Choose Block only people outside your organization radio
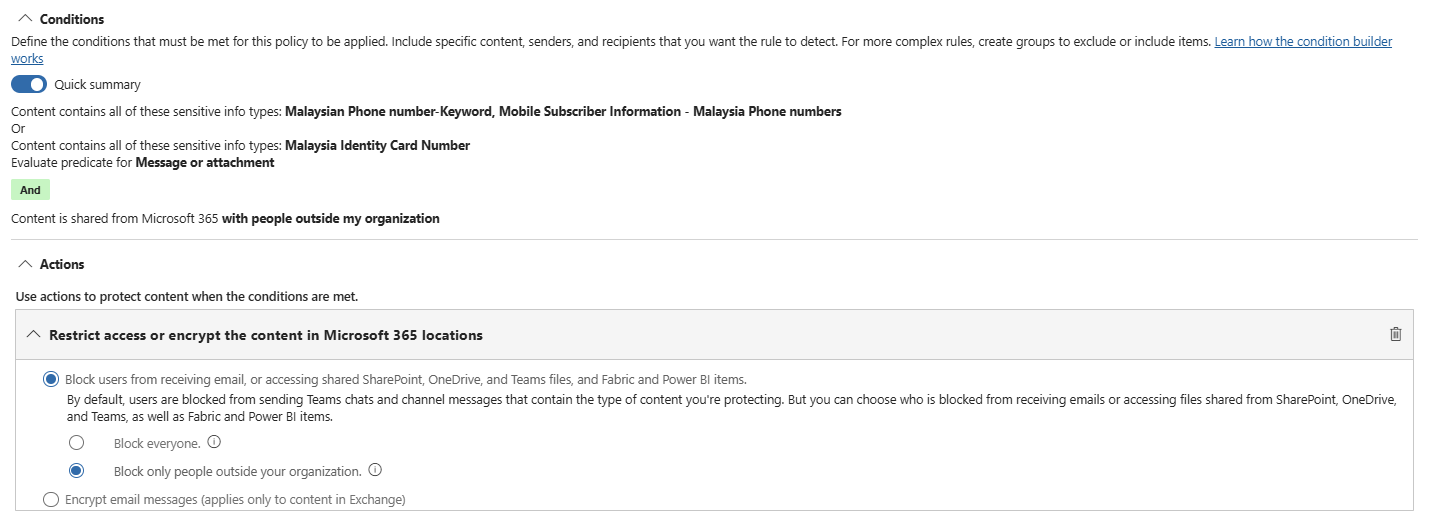Screen dimensions: 1438x517 point(76,471)
